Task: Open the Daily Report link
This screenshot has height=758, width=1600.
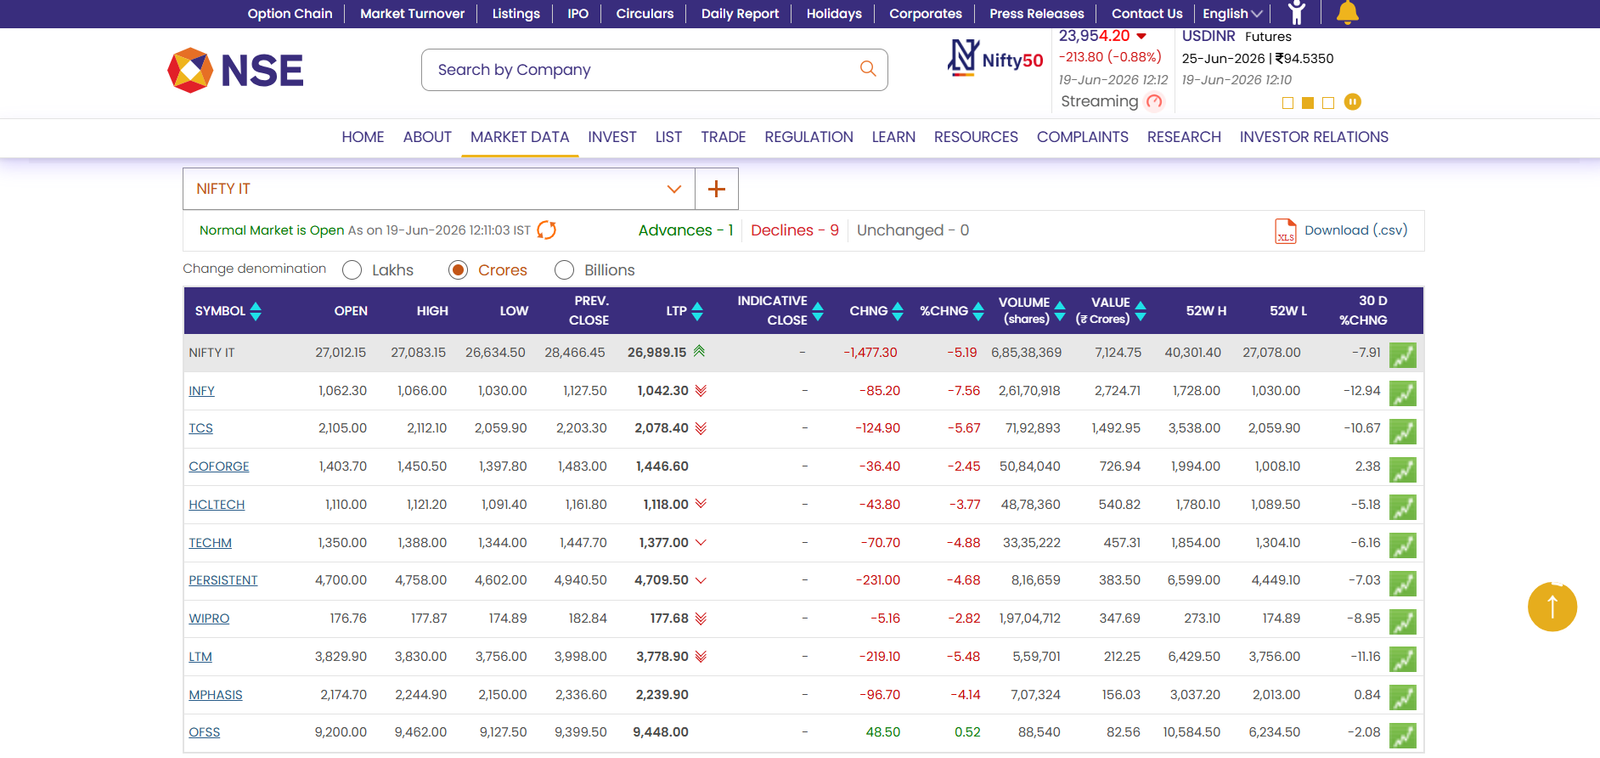Action: click(x=740, y=13)
